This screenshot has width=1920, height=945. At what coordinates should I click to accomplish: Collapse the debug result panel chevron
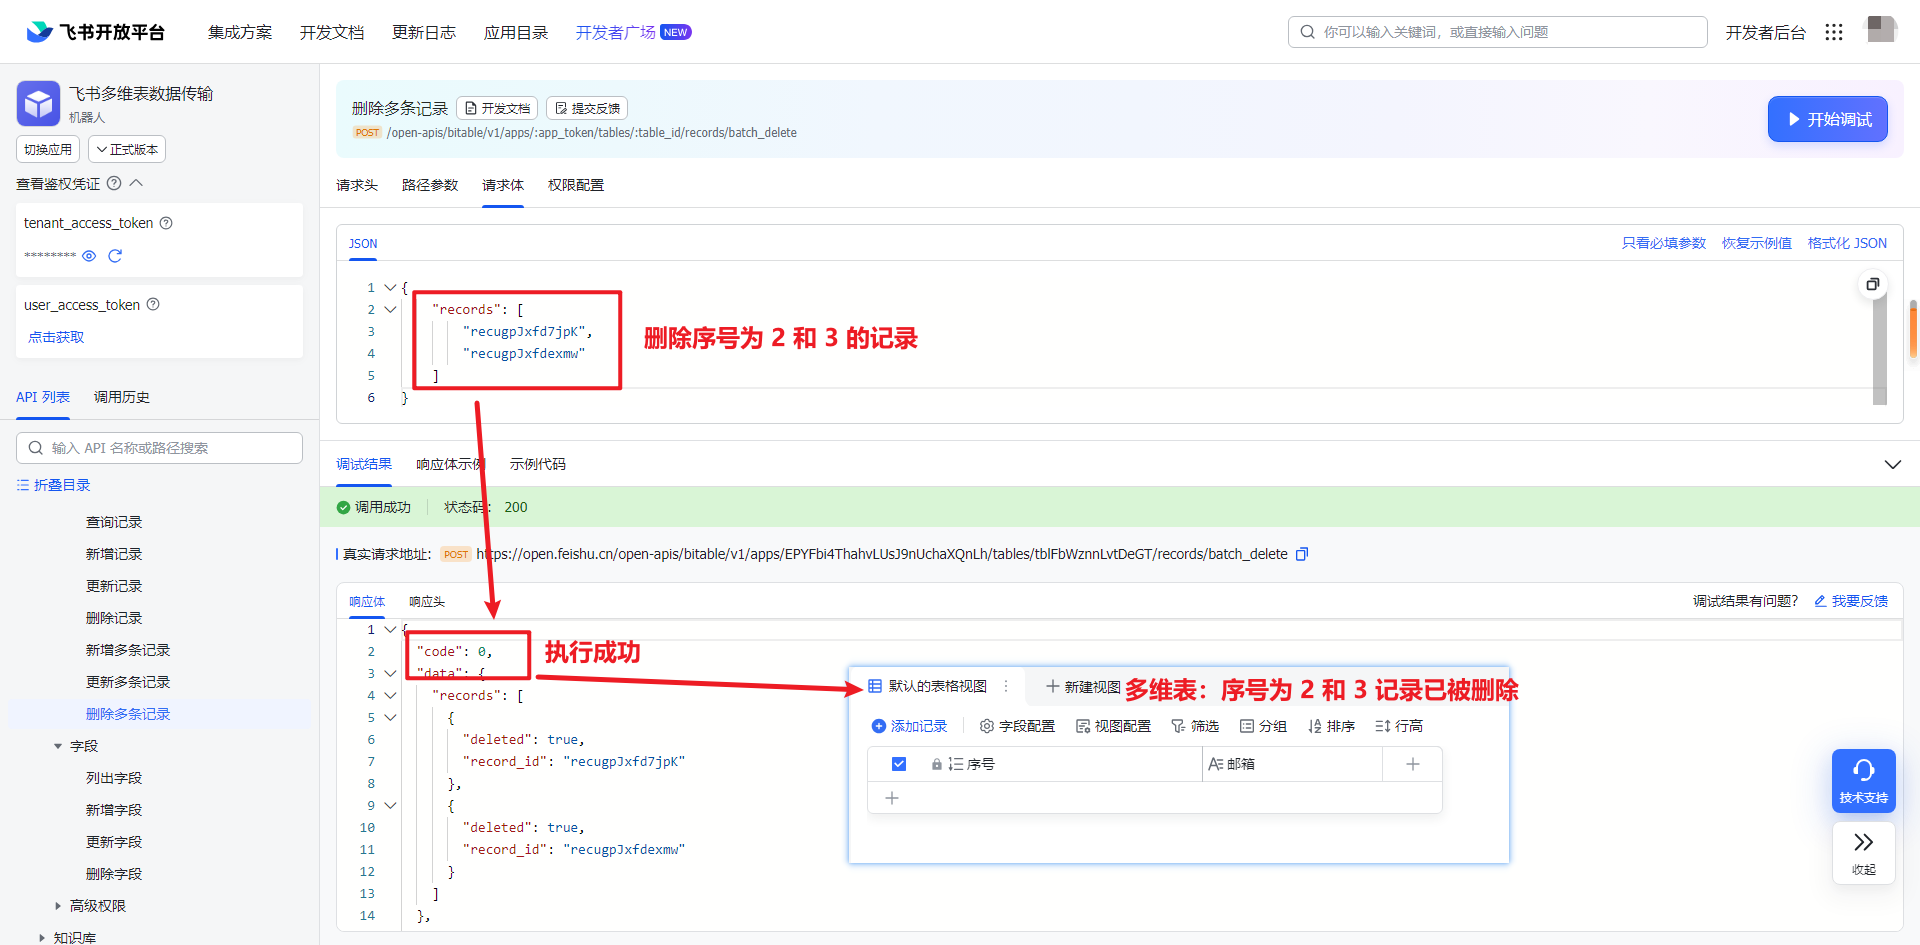[x=1892, y=464]
